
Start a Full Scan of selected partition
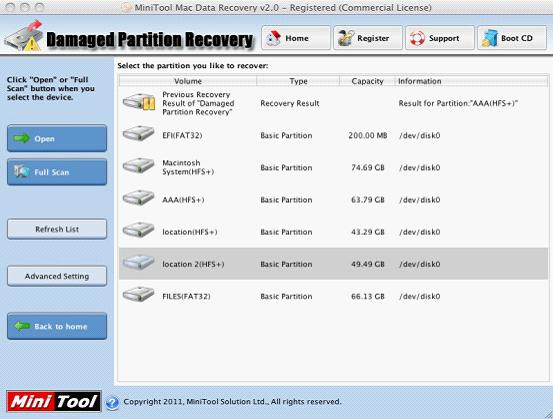[x=57, y=172]
